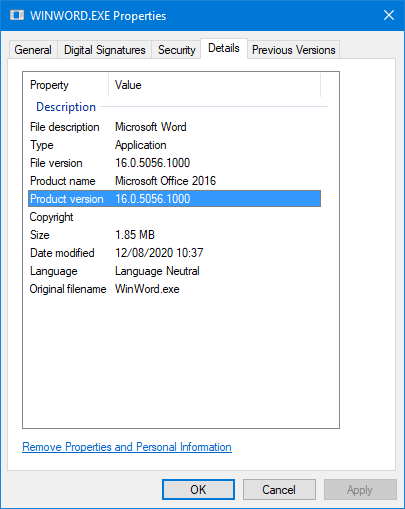This screenshot has height=509, width=405.
Task: Select the Size row label
Action: (40, 235)
